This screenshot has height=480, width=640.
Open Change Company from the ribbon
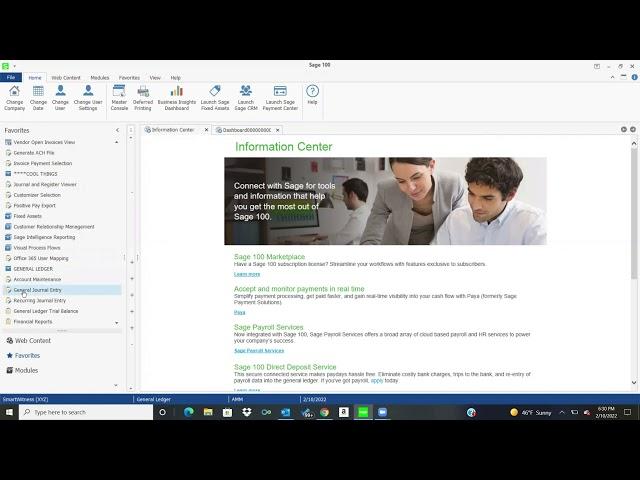tap(15, 98)
